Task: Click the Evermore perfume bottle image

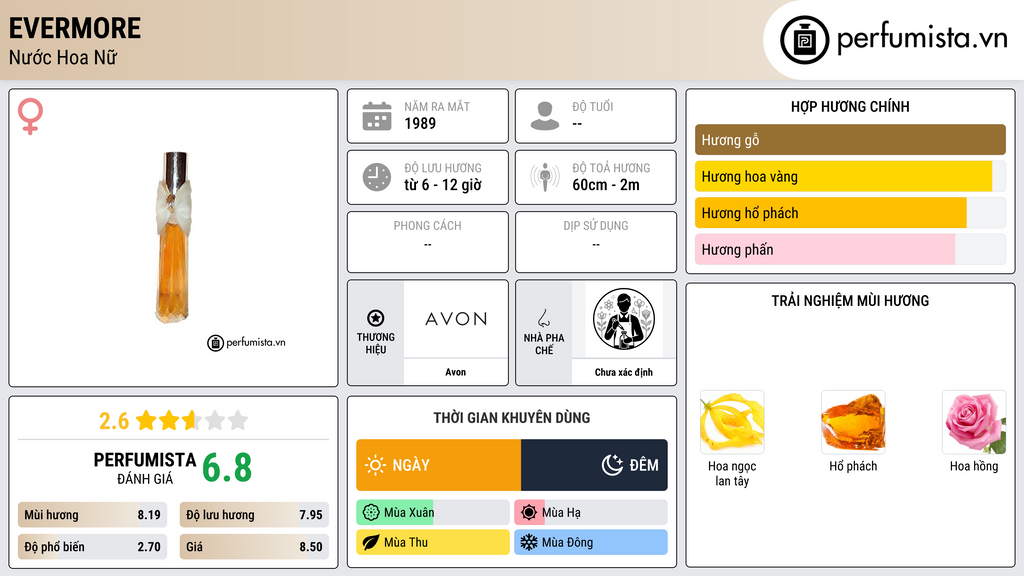Action: click(174, 237)
